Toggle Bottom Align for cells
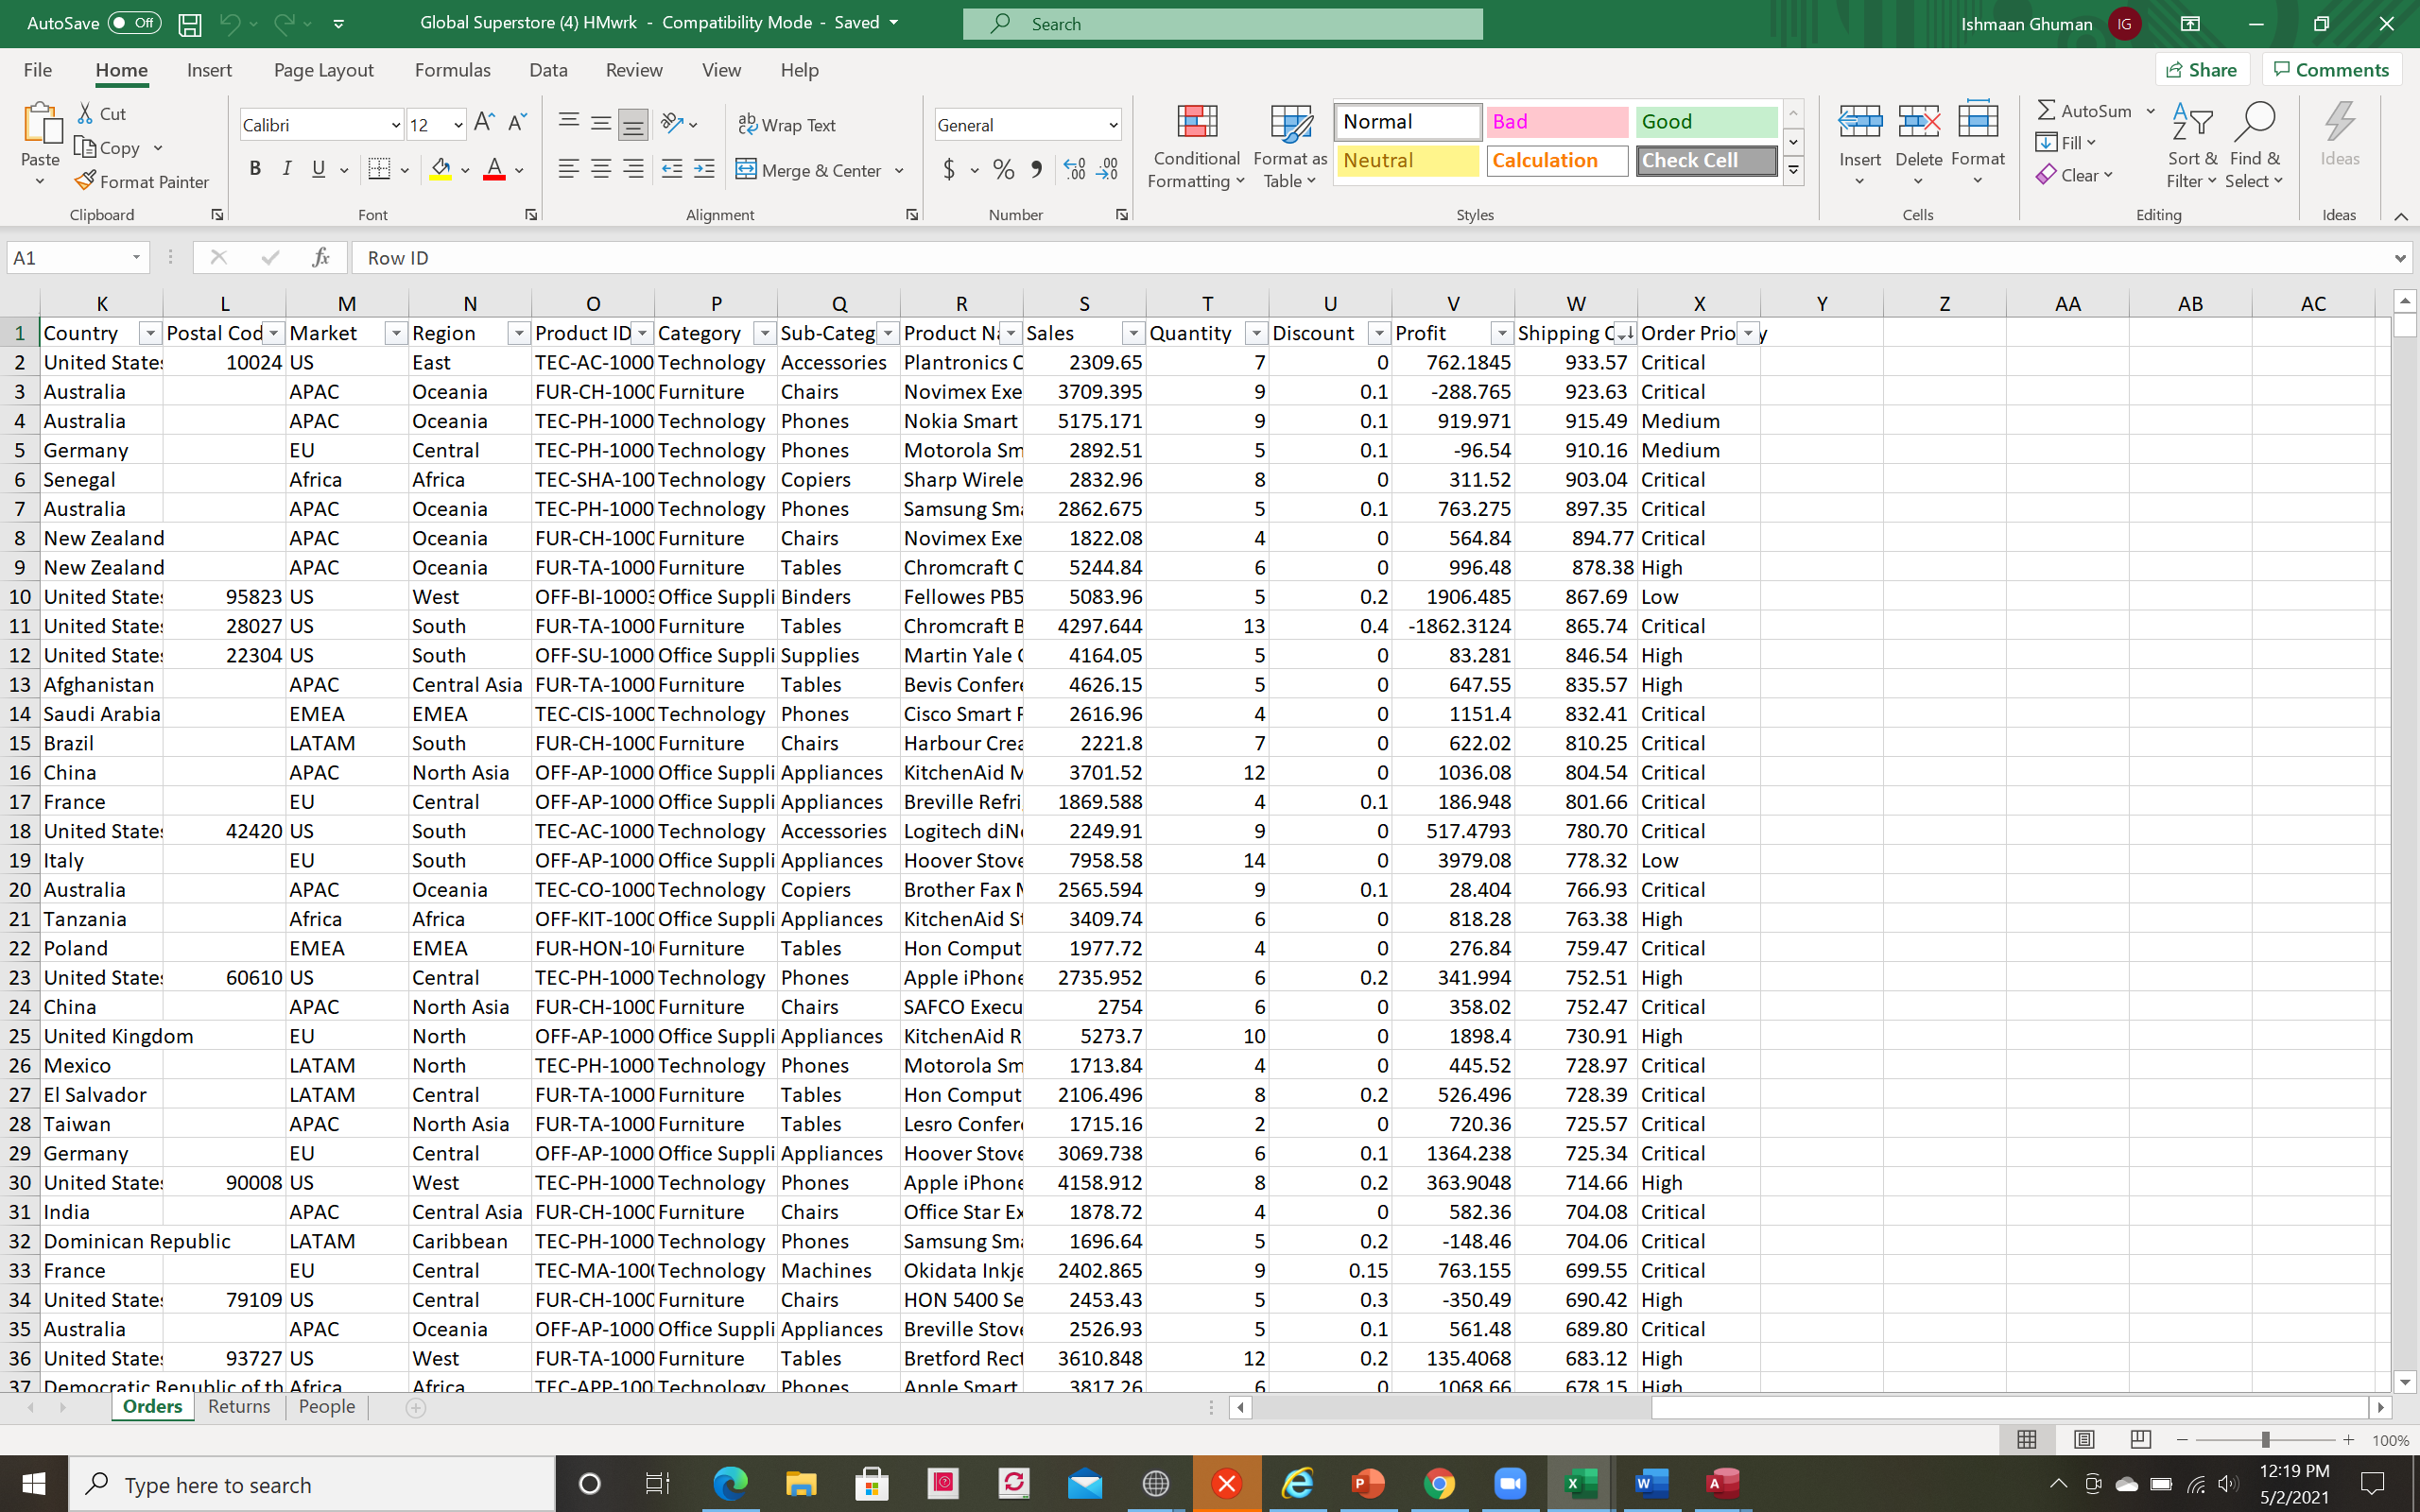Image resolution: width=2420 pixels, height=1512 pixels. click(633, 123)
